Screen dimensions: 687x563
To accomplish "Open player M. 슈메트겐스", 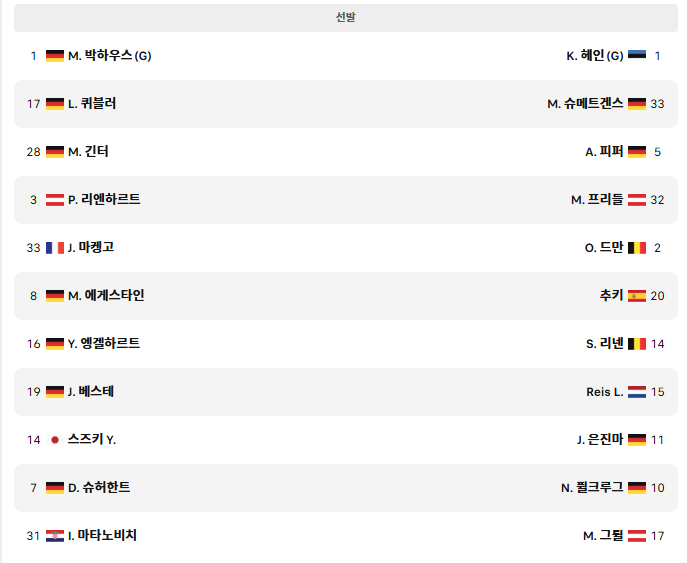I will pyautogui.click(x=585, y=104).
